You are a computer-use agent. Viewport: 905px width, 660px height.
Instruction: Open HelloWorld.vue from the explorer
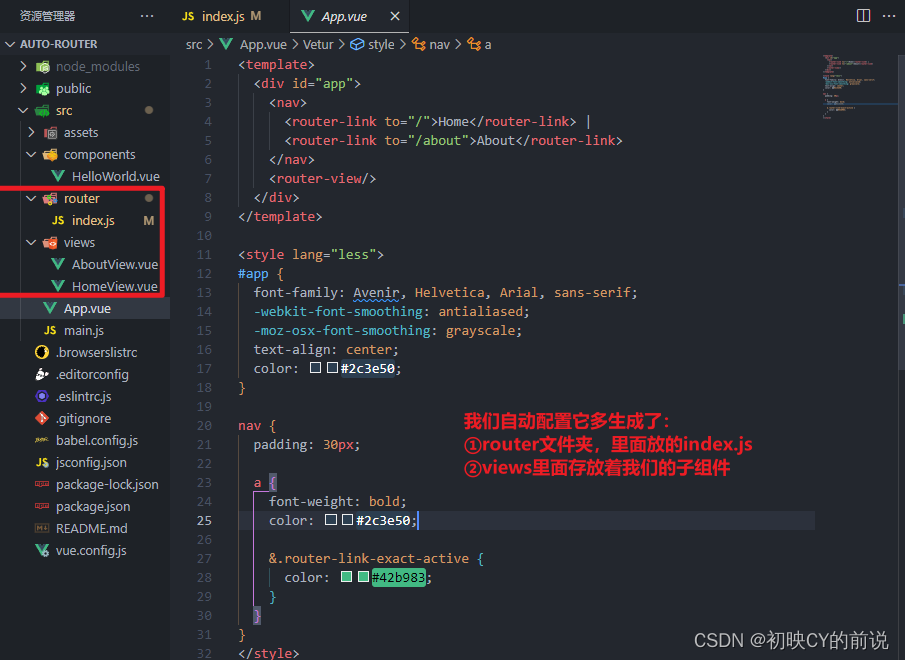(115, 177)
